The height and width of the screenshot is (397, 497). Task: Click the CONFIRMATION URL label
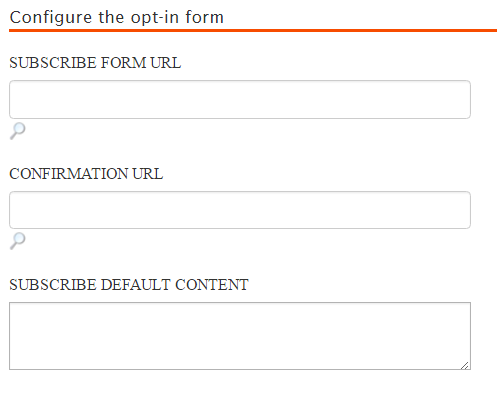click(x=86, y=174)
